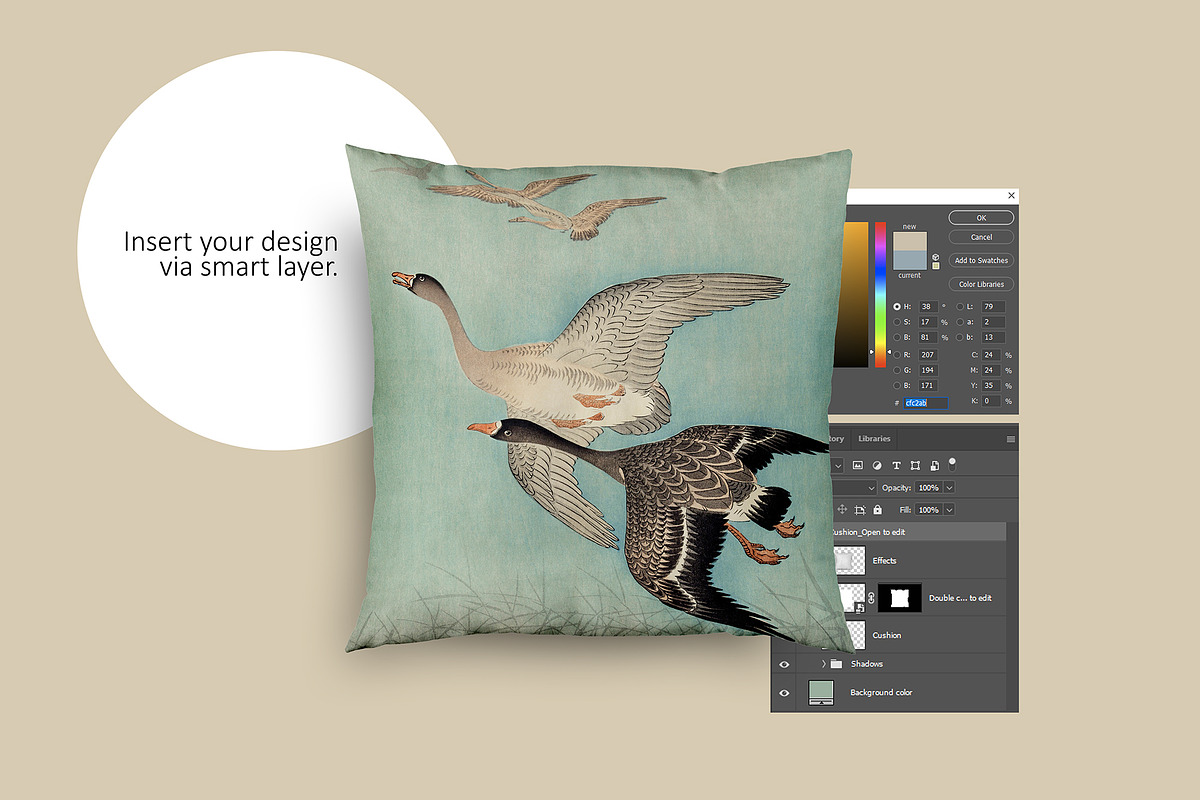The width and height of the screenshot is (1200, 800).
Task: Select the Effects layer thumbnail
Action: tap(848, 560)
